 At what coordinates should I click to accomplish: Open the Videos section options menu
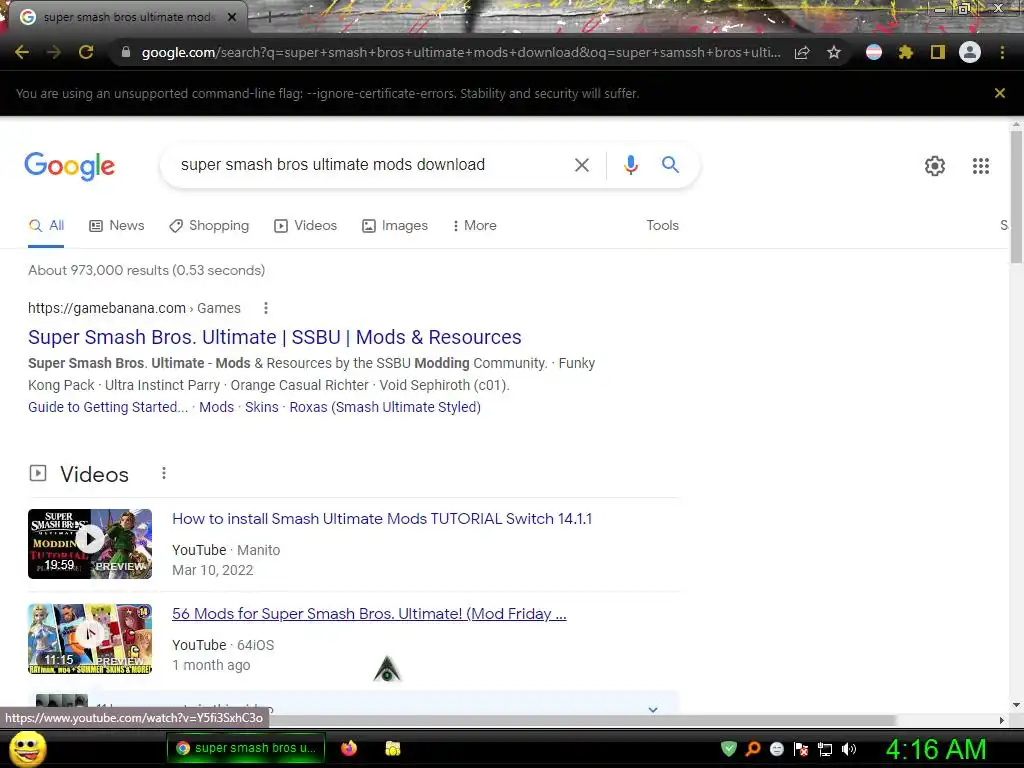[x=164, y=473]
